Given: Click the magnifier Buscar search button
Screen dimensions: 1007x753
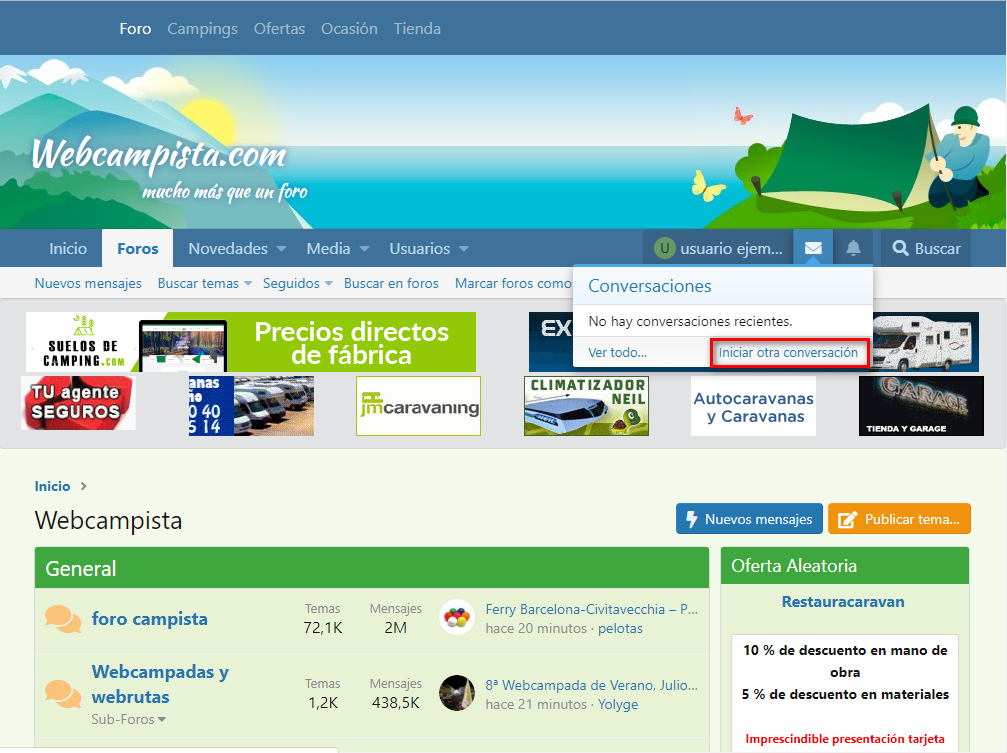Looking at the screenshot, I should (926, 248).
